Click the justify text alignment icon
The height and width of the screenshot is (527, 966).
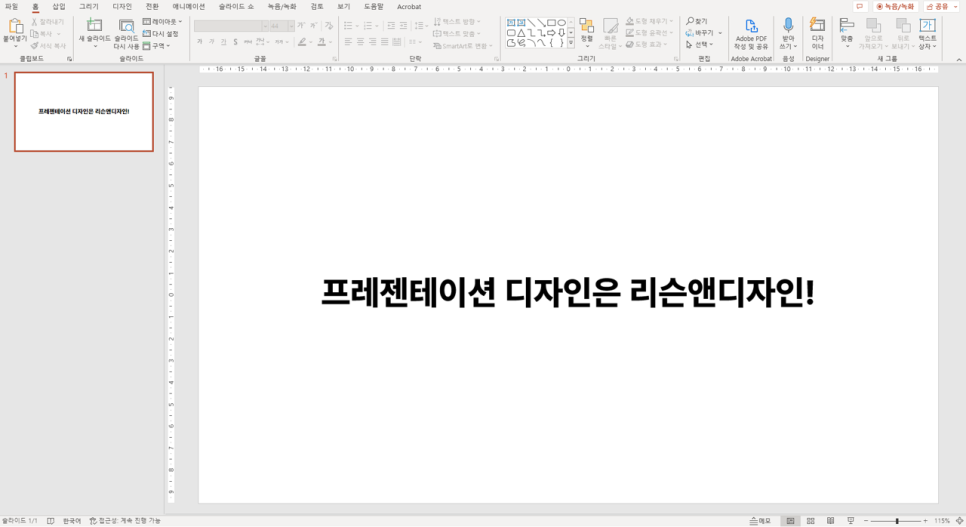tap(384, 42)
